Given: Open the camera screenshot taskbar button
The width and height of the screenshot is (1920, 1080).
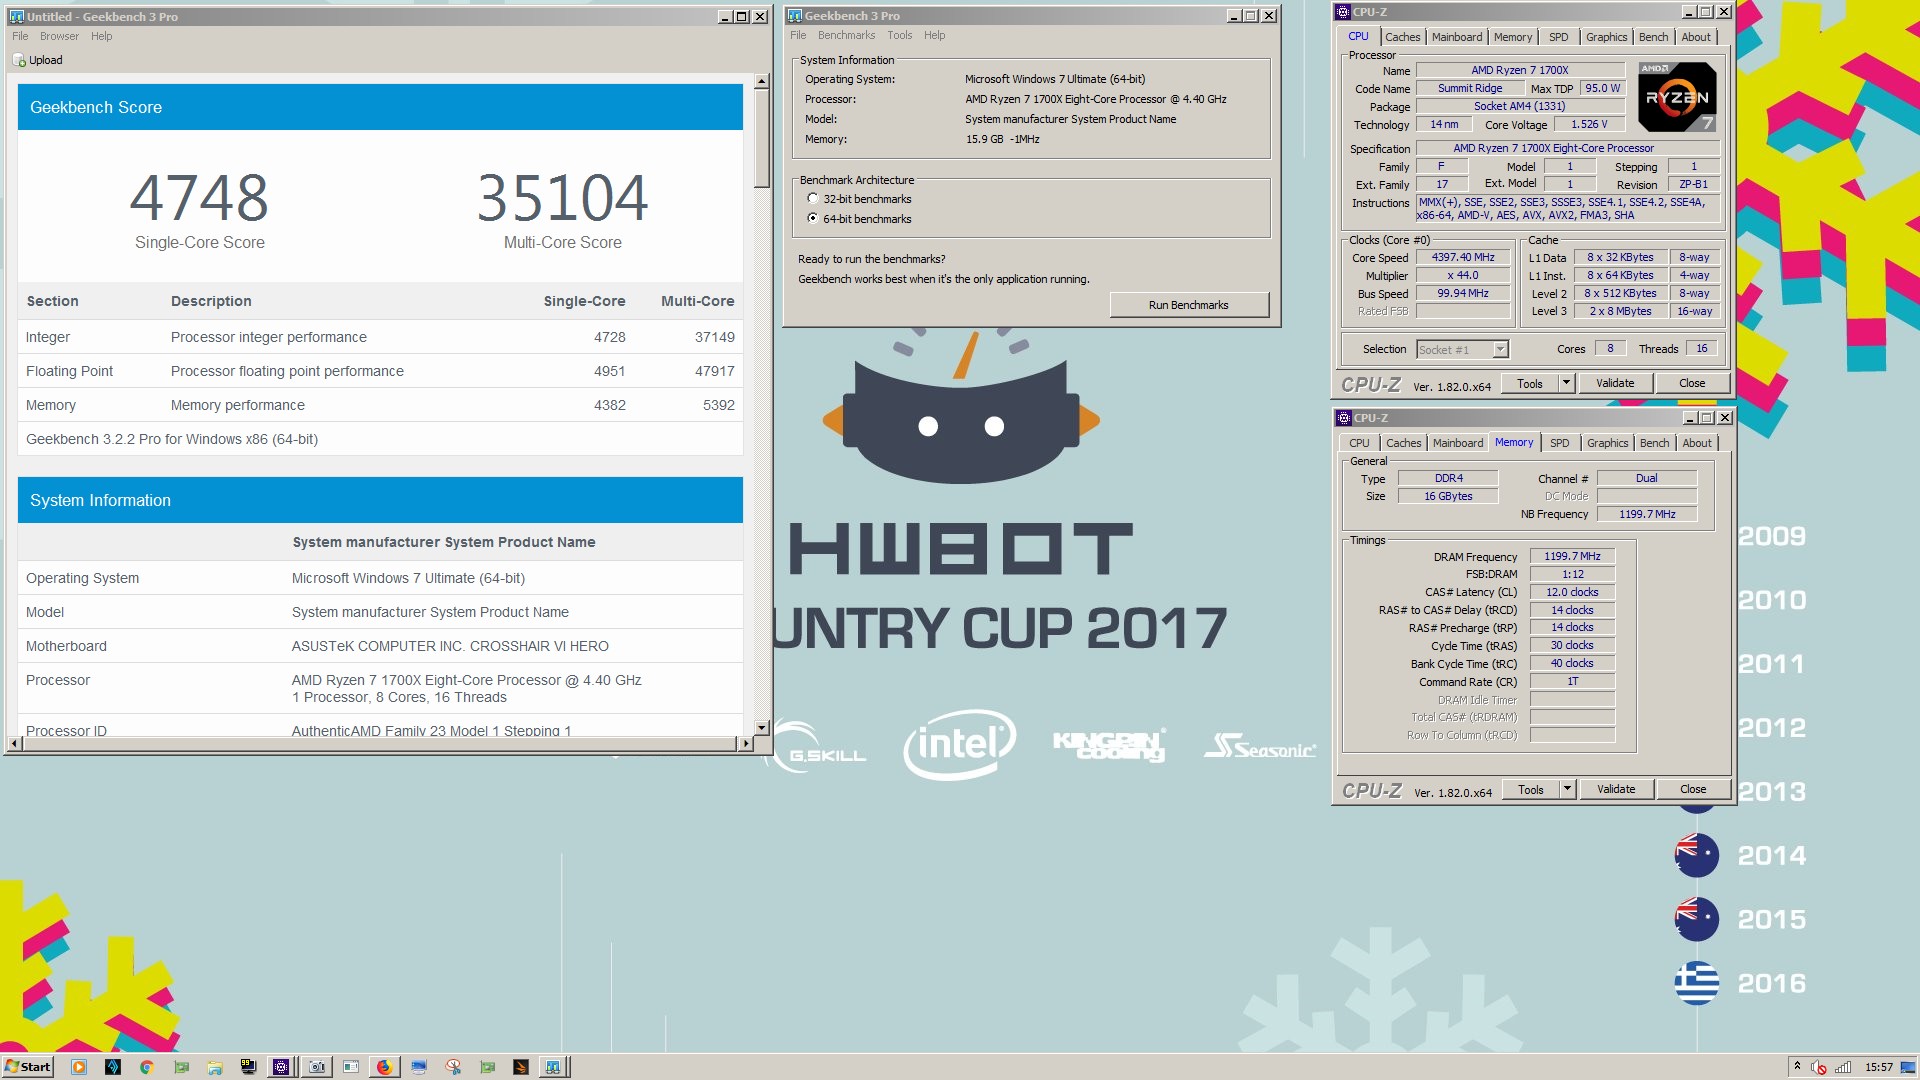Looking at the screenshot, I should 317,1067.
